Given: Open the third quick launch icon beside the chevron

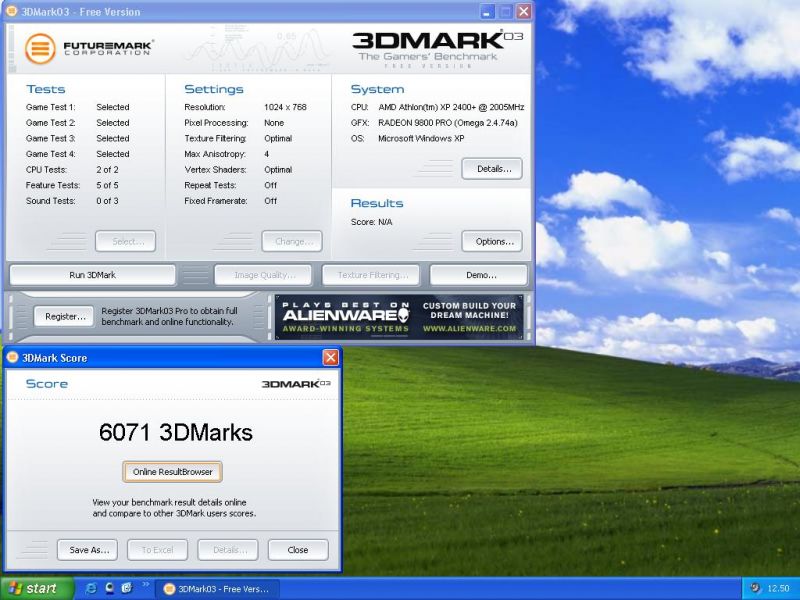Looking at the screenshot, I should point(127,588).
